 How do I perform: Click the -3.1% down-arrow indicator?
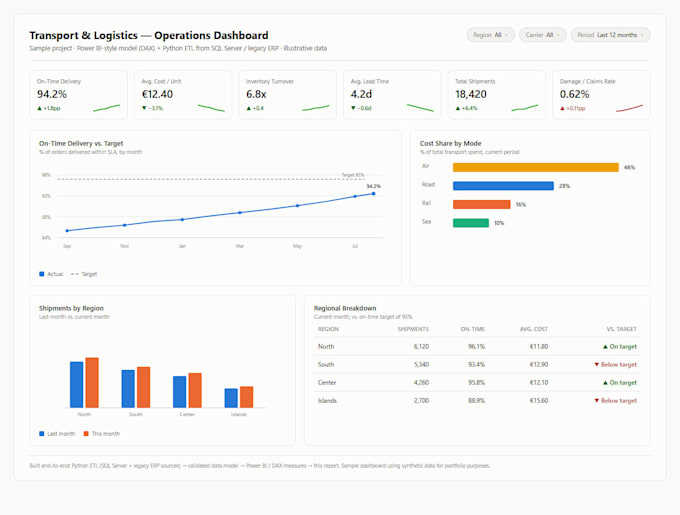(x=152, y=108)
